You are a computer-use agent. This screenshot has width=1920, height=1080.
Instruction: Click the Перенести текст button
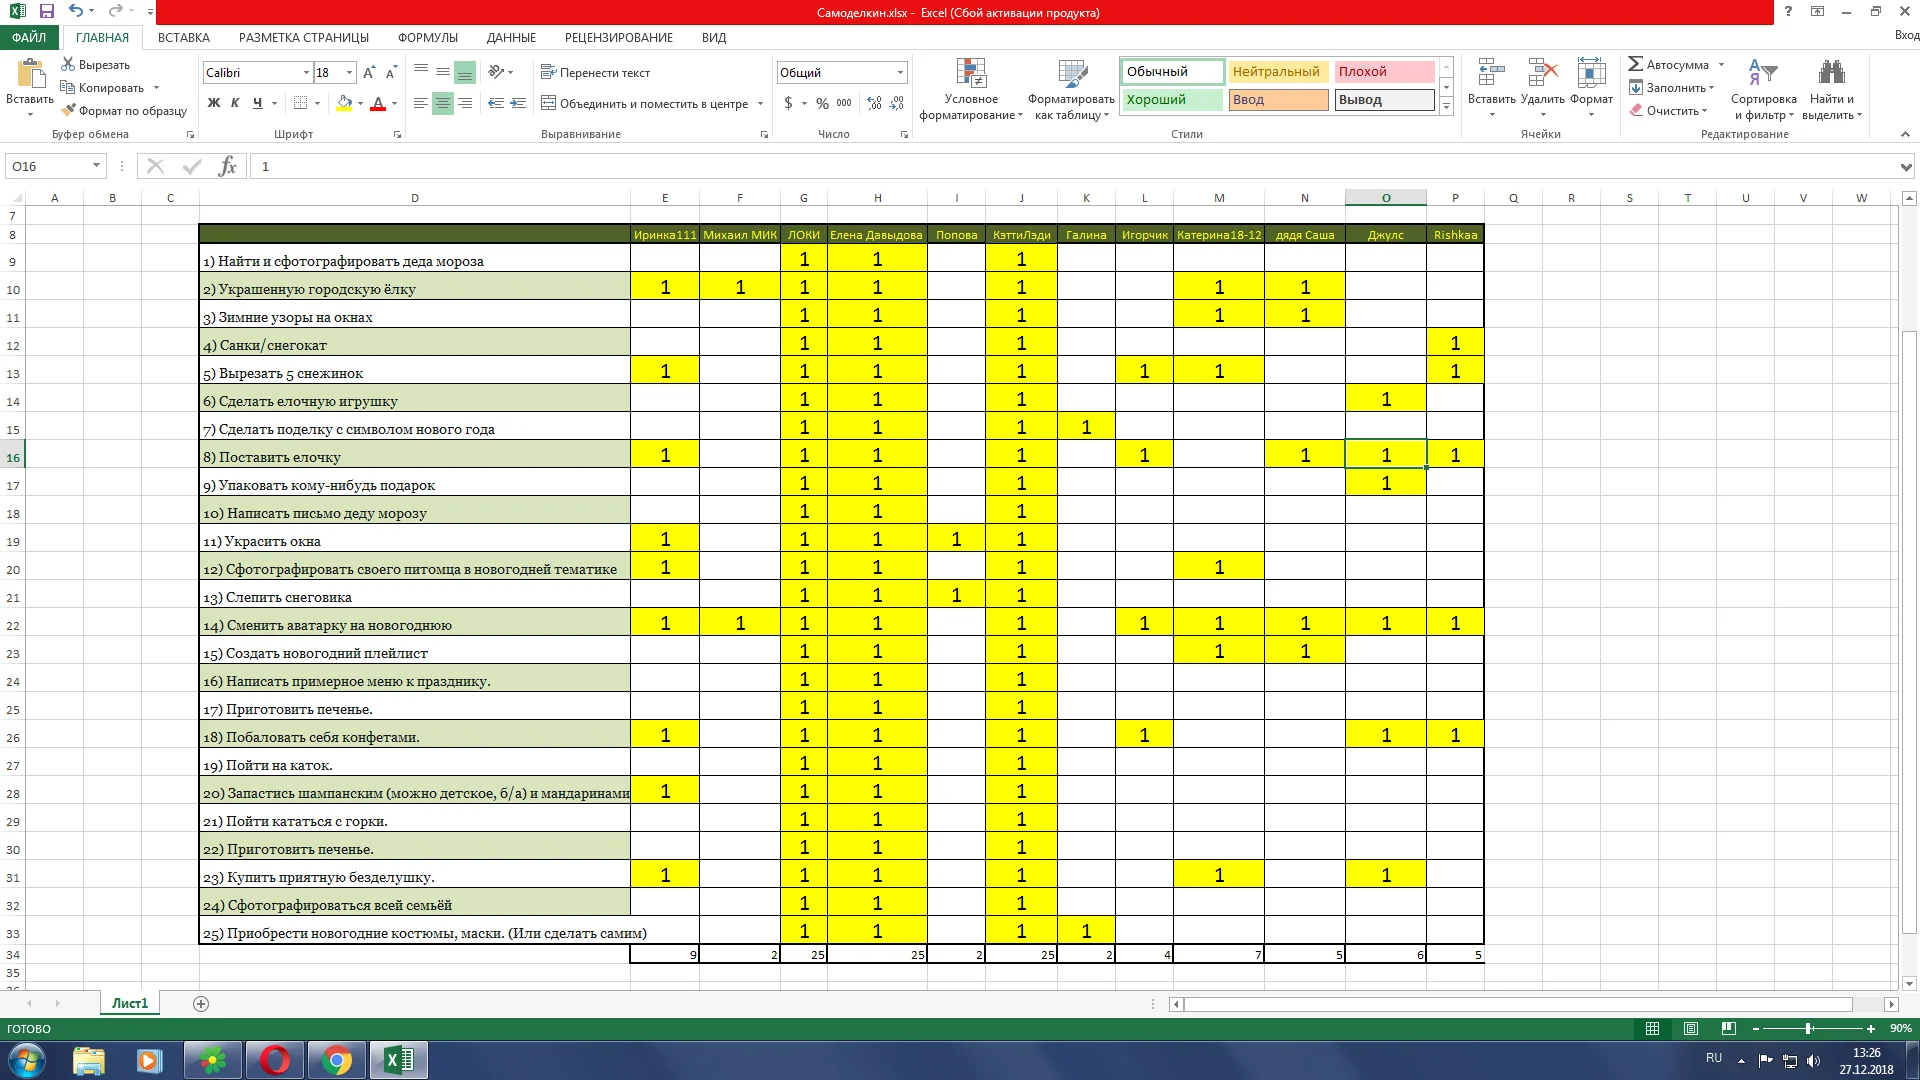tap(595, 73)
